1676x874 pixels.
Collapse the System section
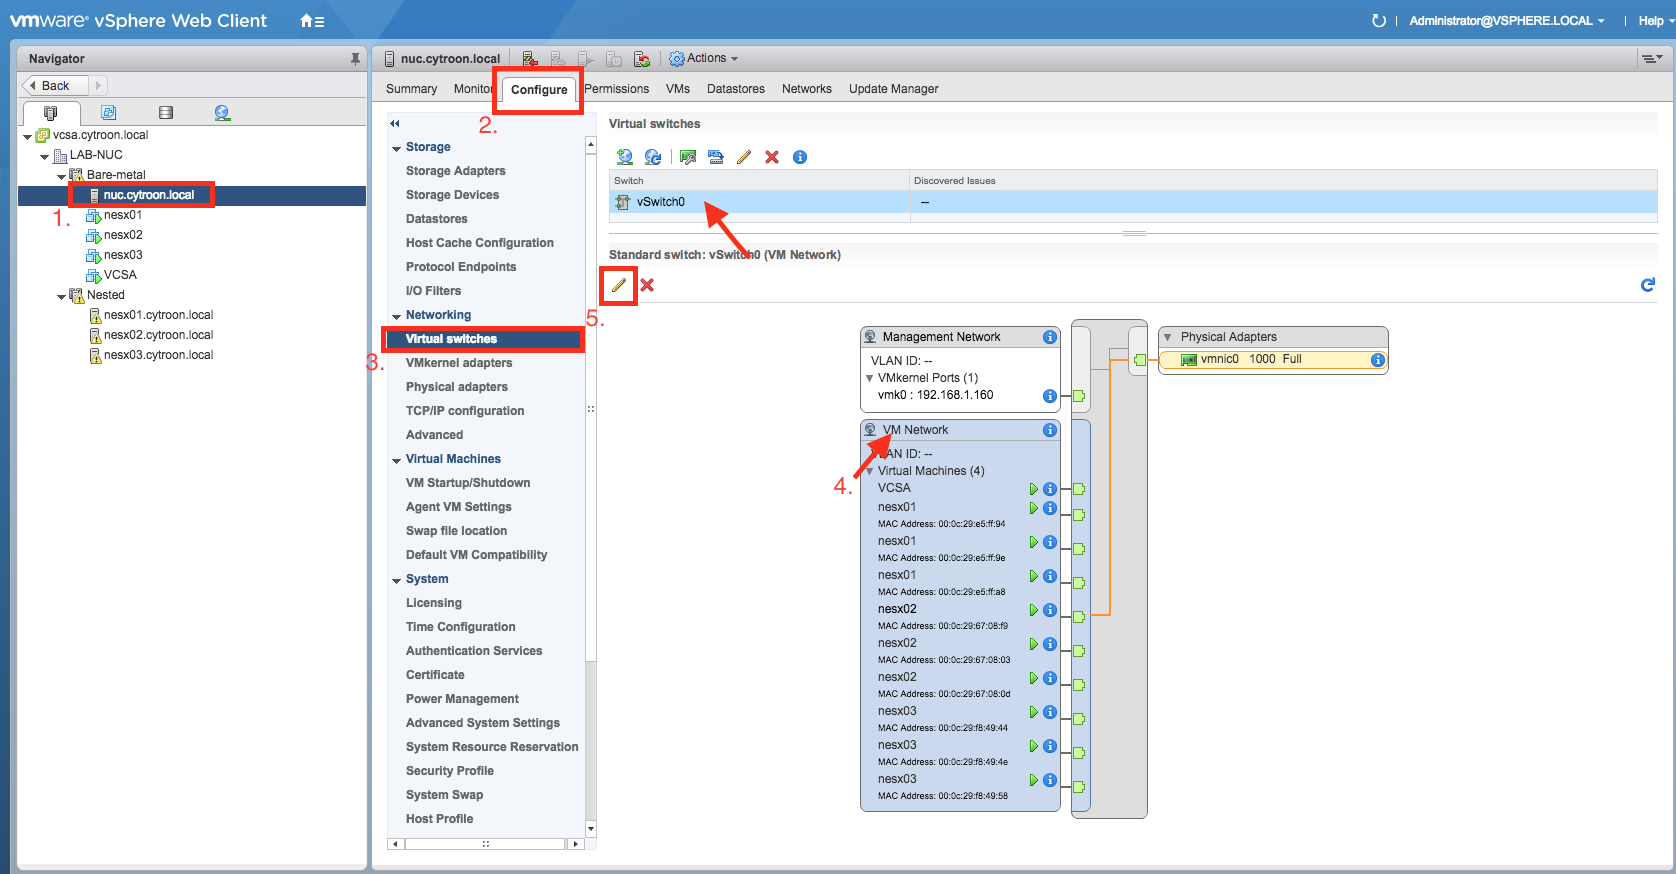[x=397, y=580]
